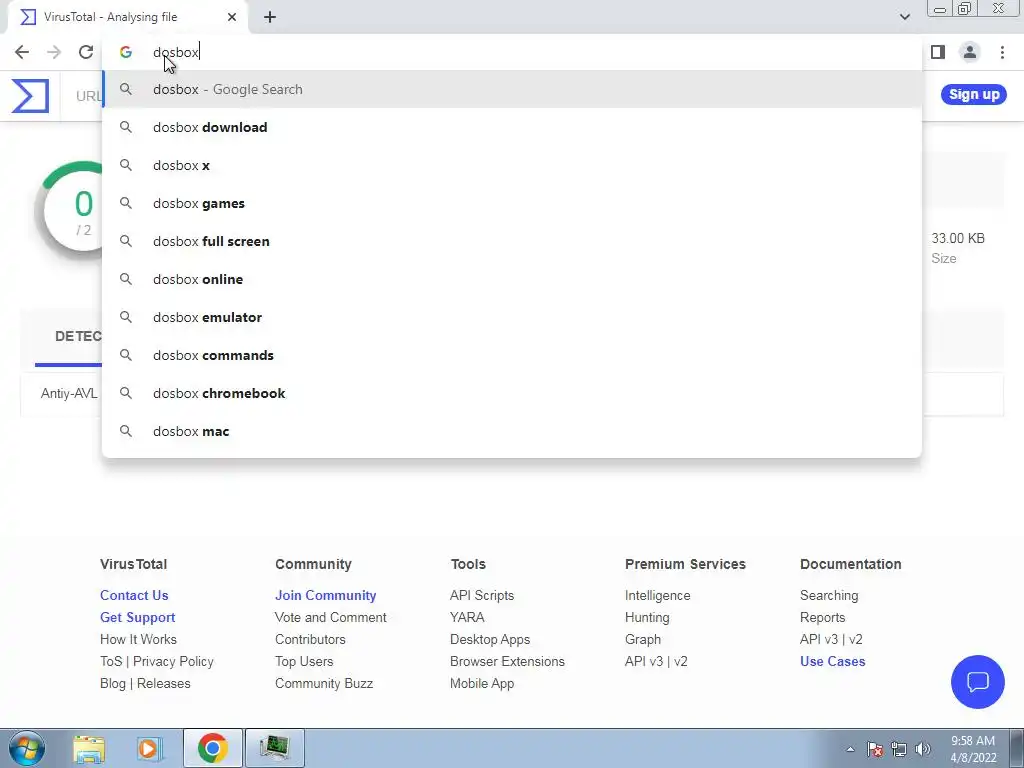This screenshot has height=768, width=1024.
Task: Open the Contributors link
Action: (x=310, y=639)
